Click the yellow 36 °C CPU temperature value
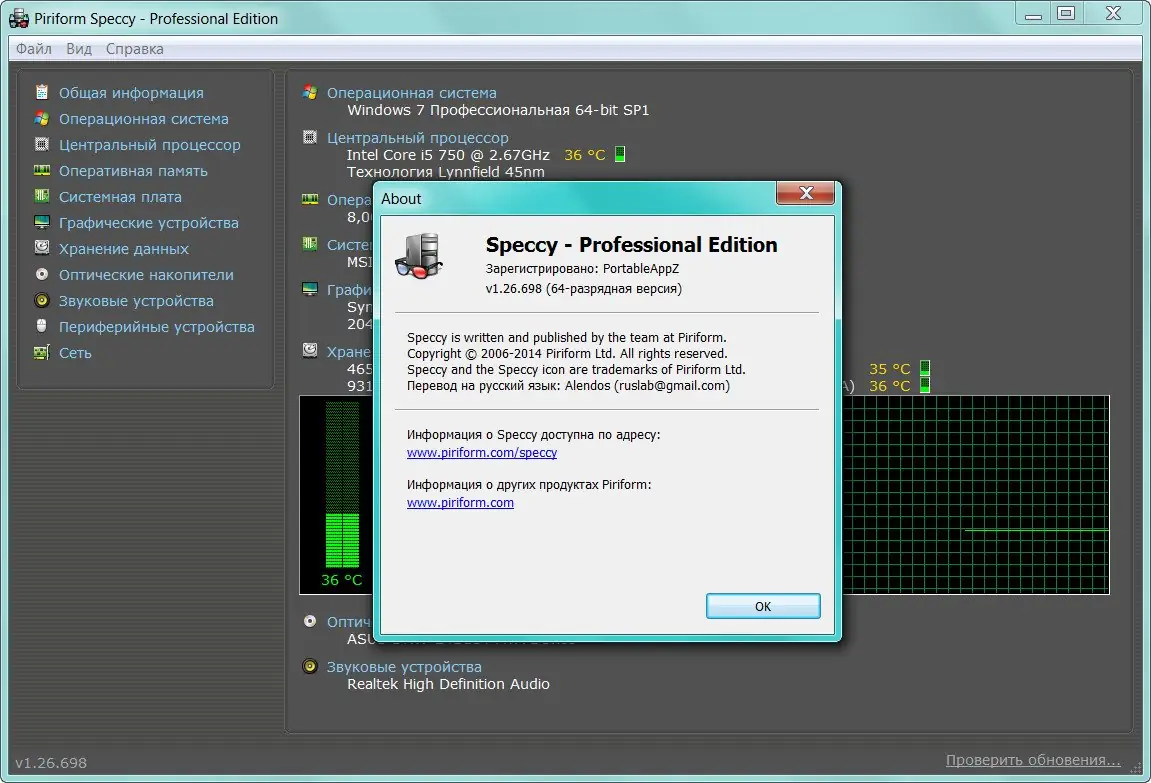This screenshot has height=783, width=1151. [585, 155]
